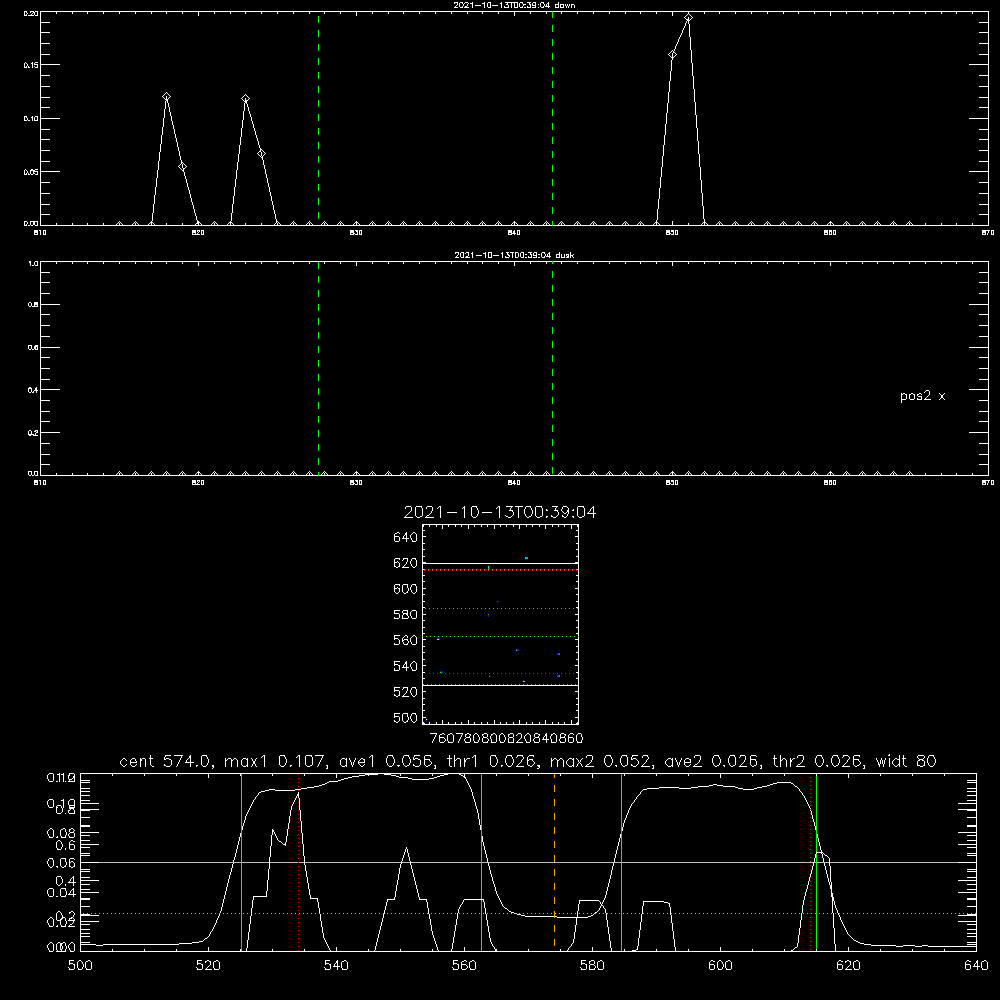This screenshot has width=1000, height=1000.
Task: Click the '640' y-axis label of scatter plot
Action: (x=405, y=538)
